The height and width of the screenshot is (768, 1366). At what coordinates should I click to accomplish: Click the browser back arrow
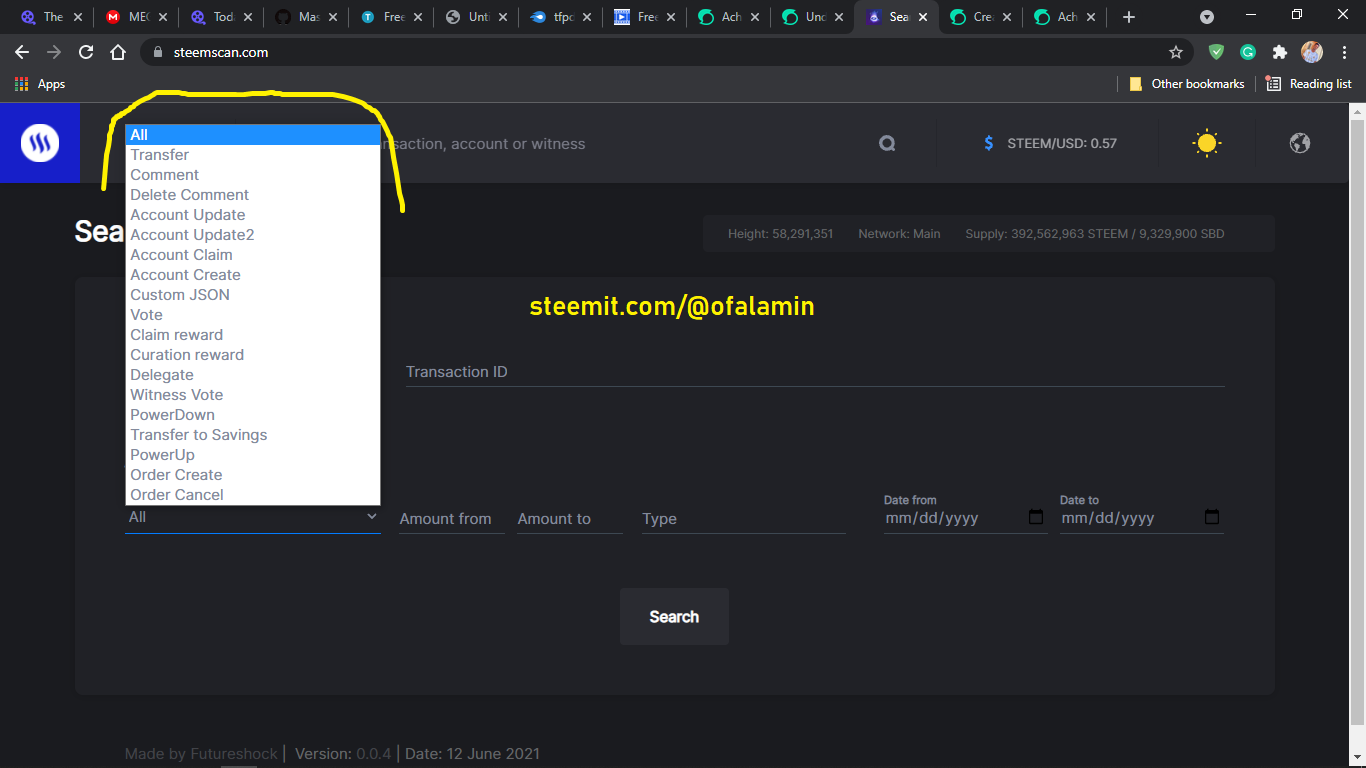(x=22, y=52)
